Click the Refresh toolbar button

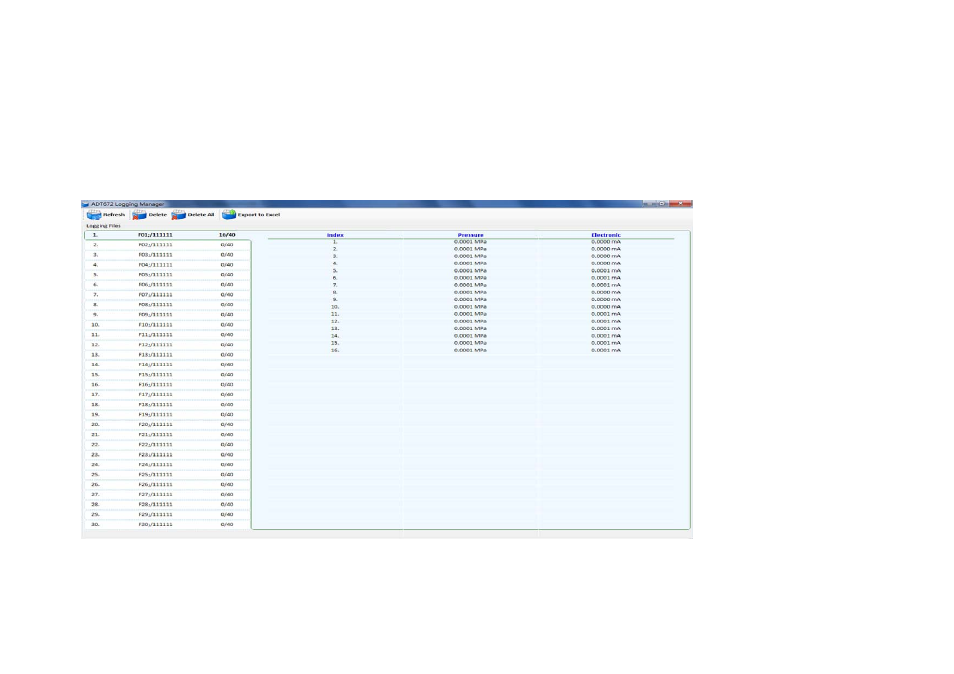[106, 215]
